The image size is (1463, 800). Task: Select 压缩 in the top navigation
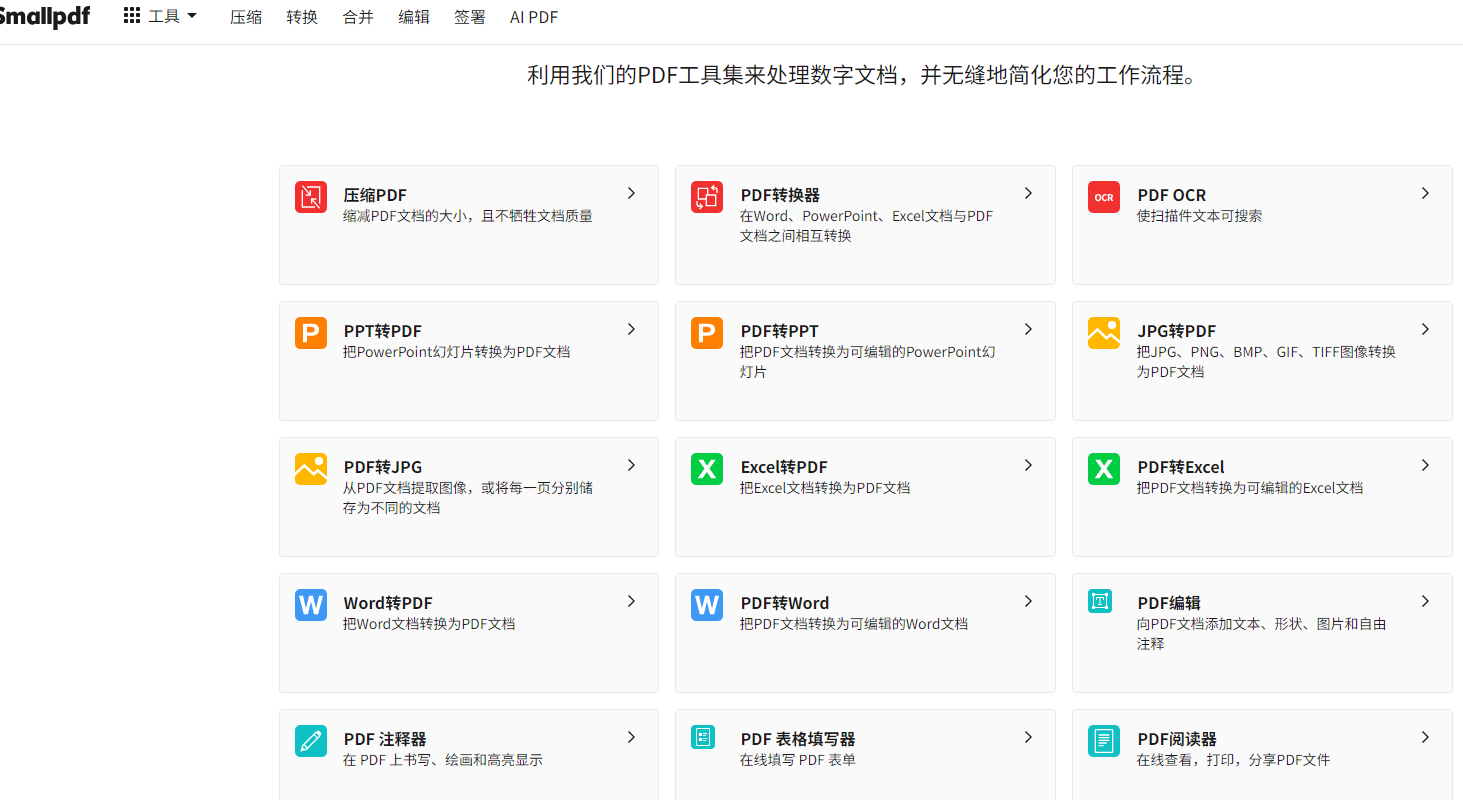pyautogui.click(x=246, y=17)
